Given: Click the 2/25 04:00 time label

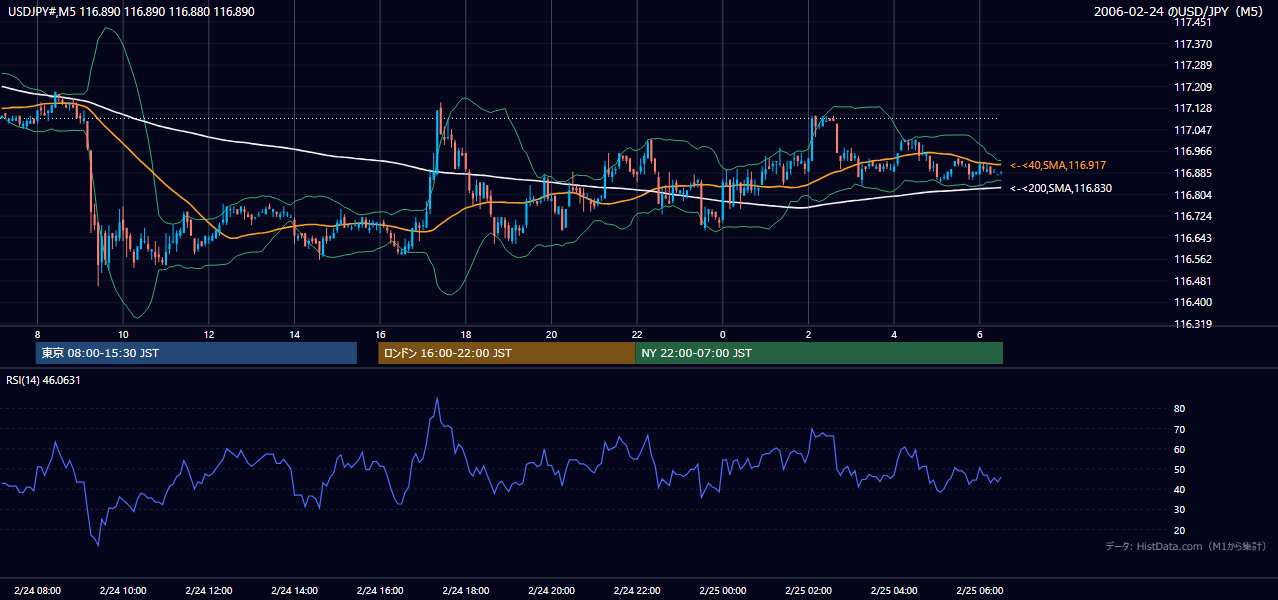Looking at the screenshot, I should (895, 590).
